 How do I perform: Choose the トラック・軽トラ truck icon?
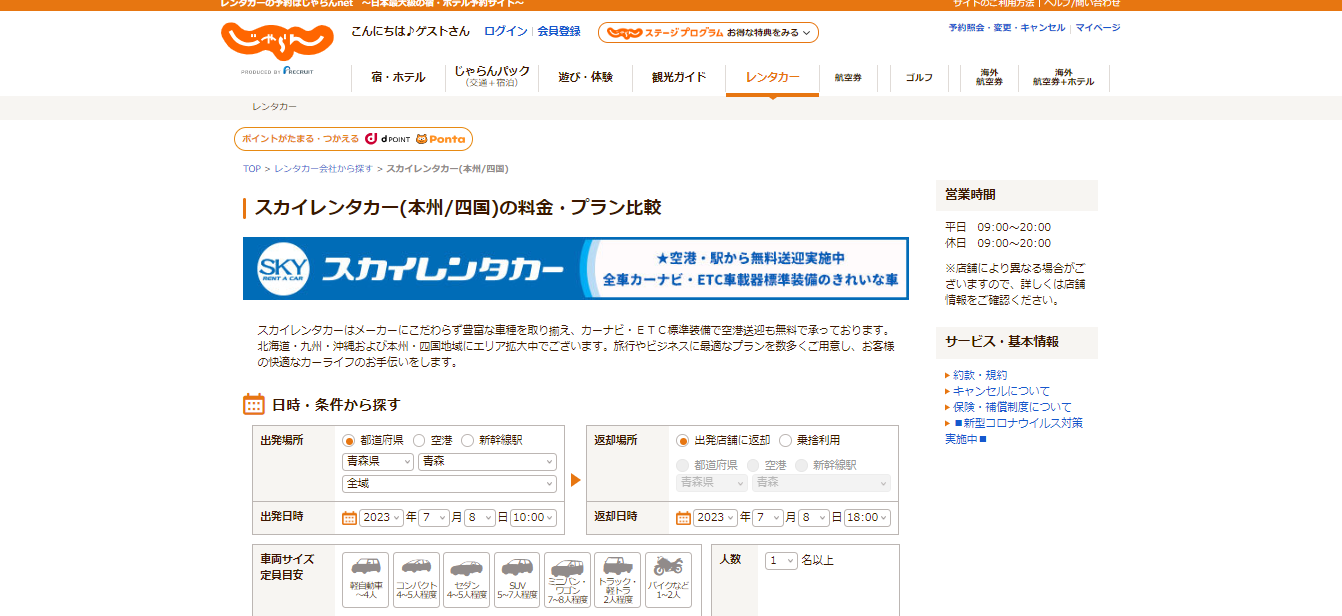617,579
